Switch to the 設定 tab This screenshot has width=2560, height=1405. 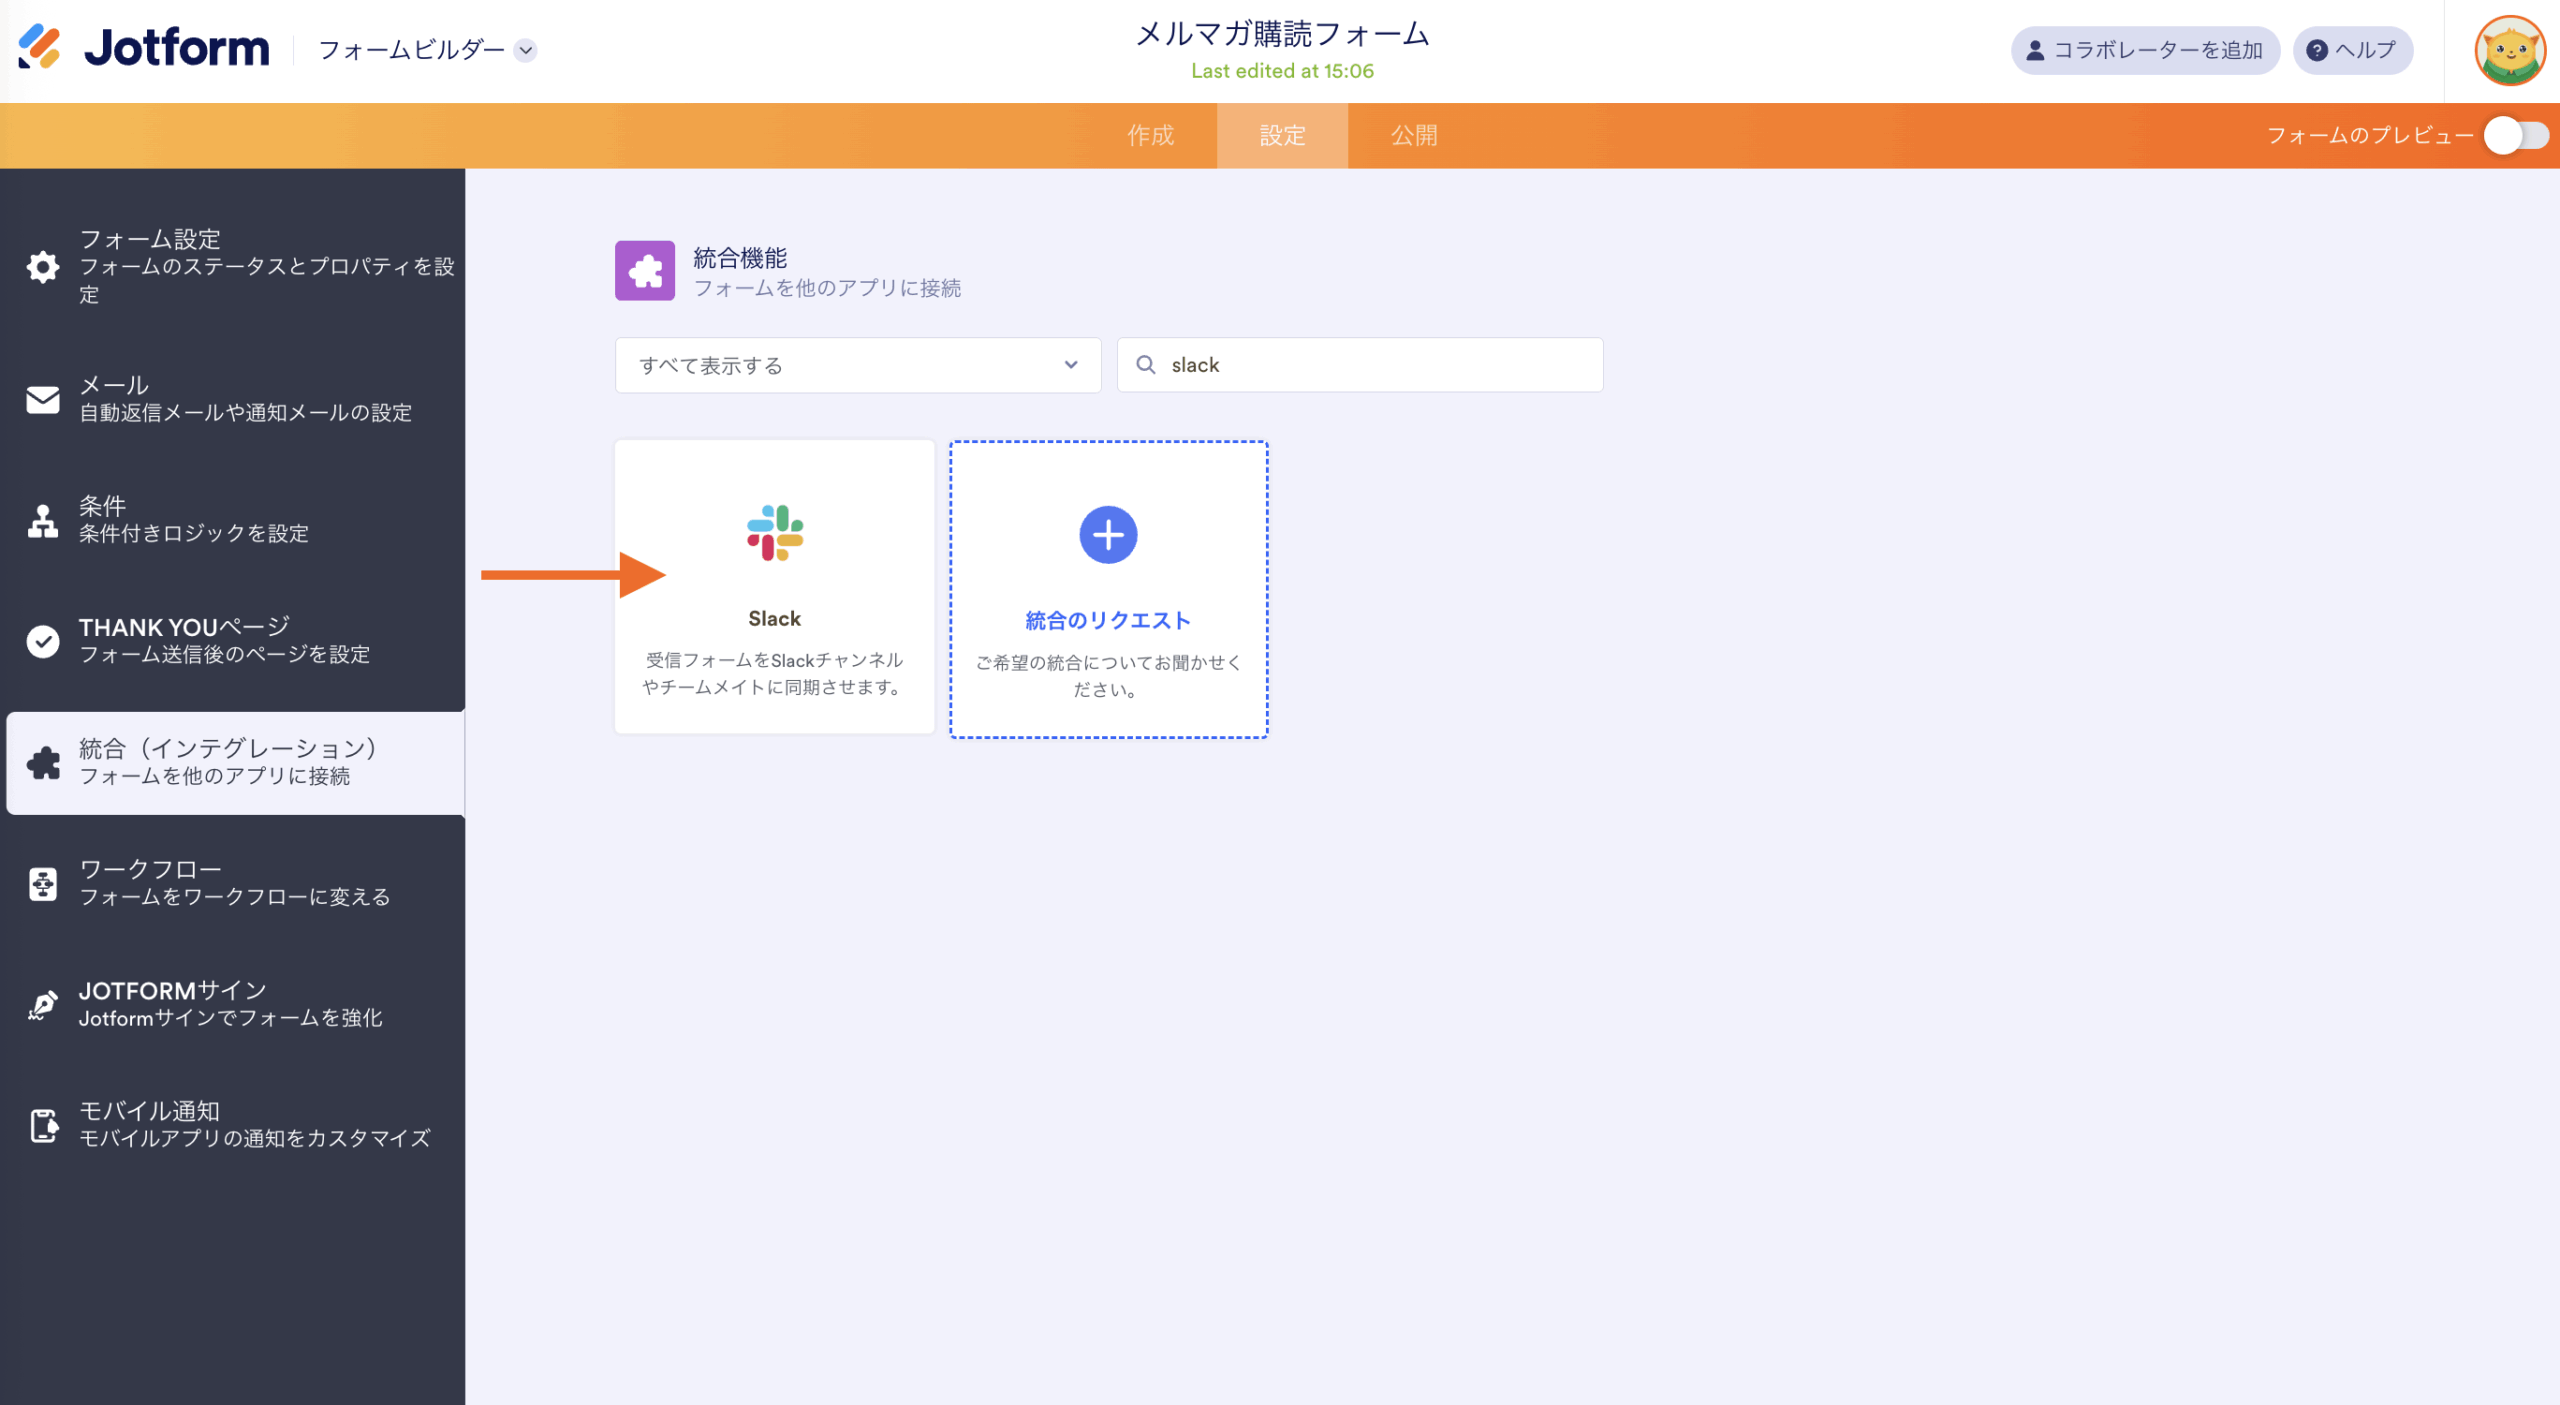click(x=1282, y=135)
